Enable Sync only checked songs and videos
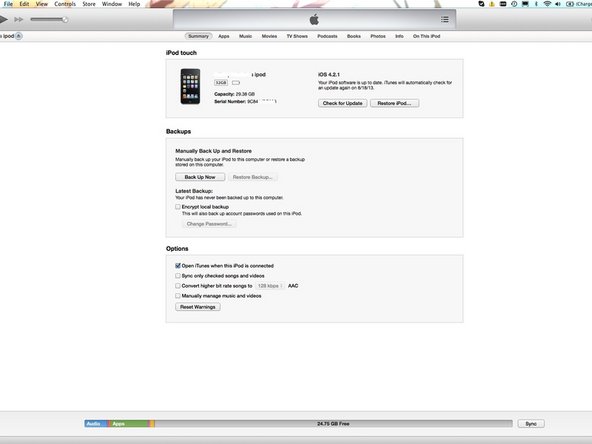 point(177,276)
